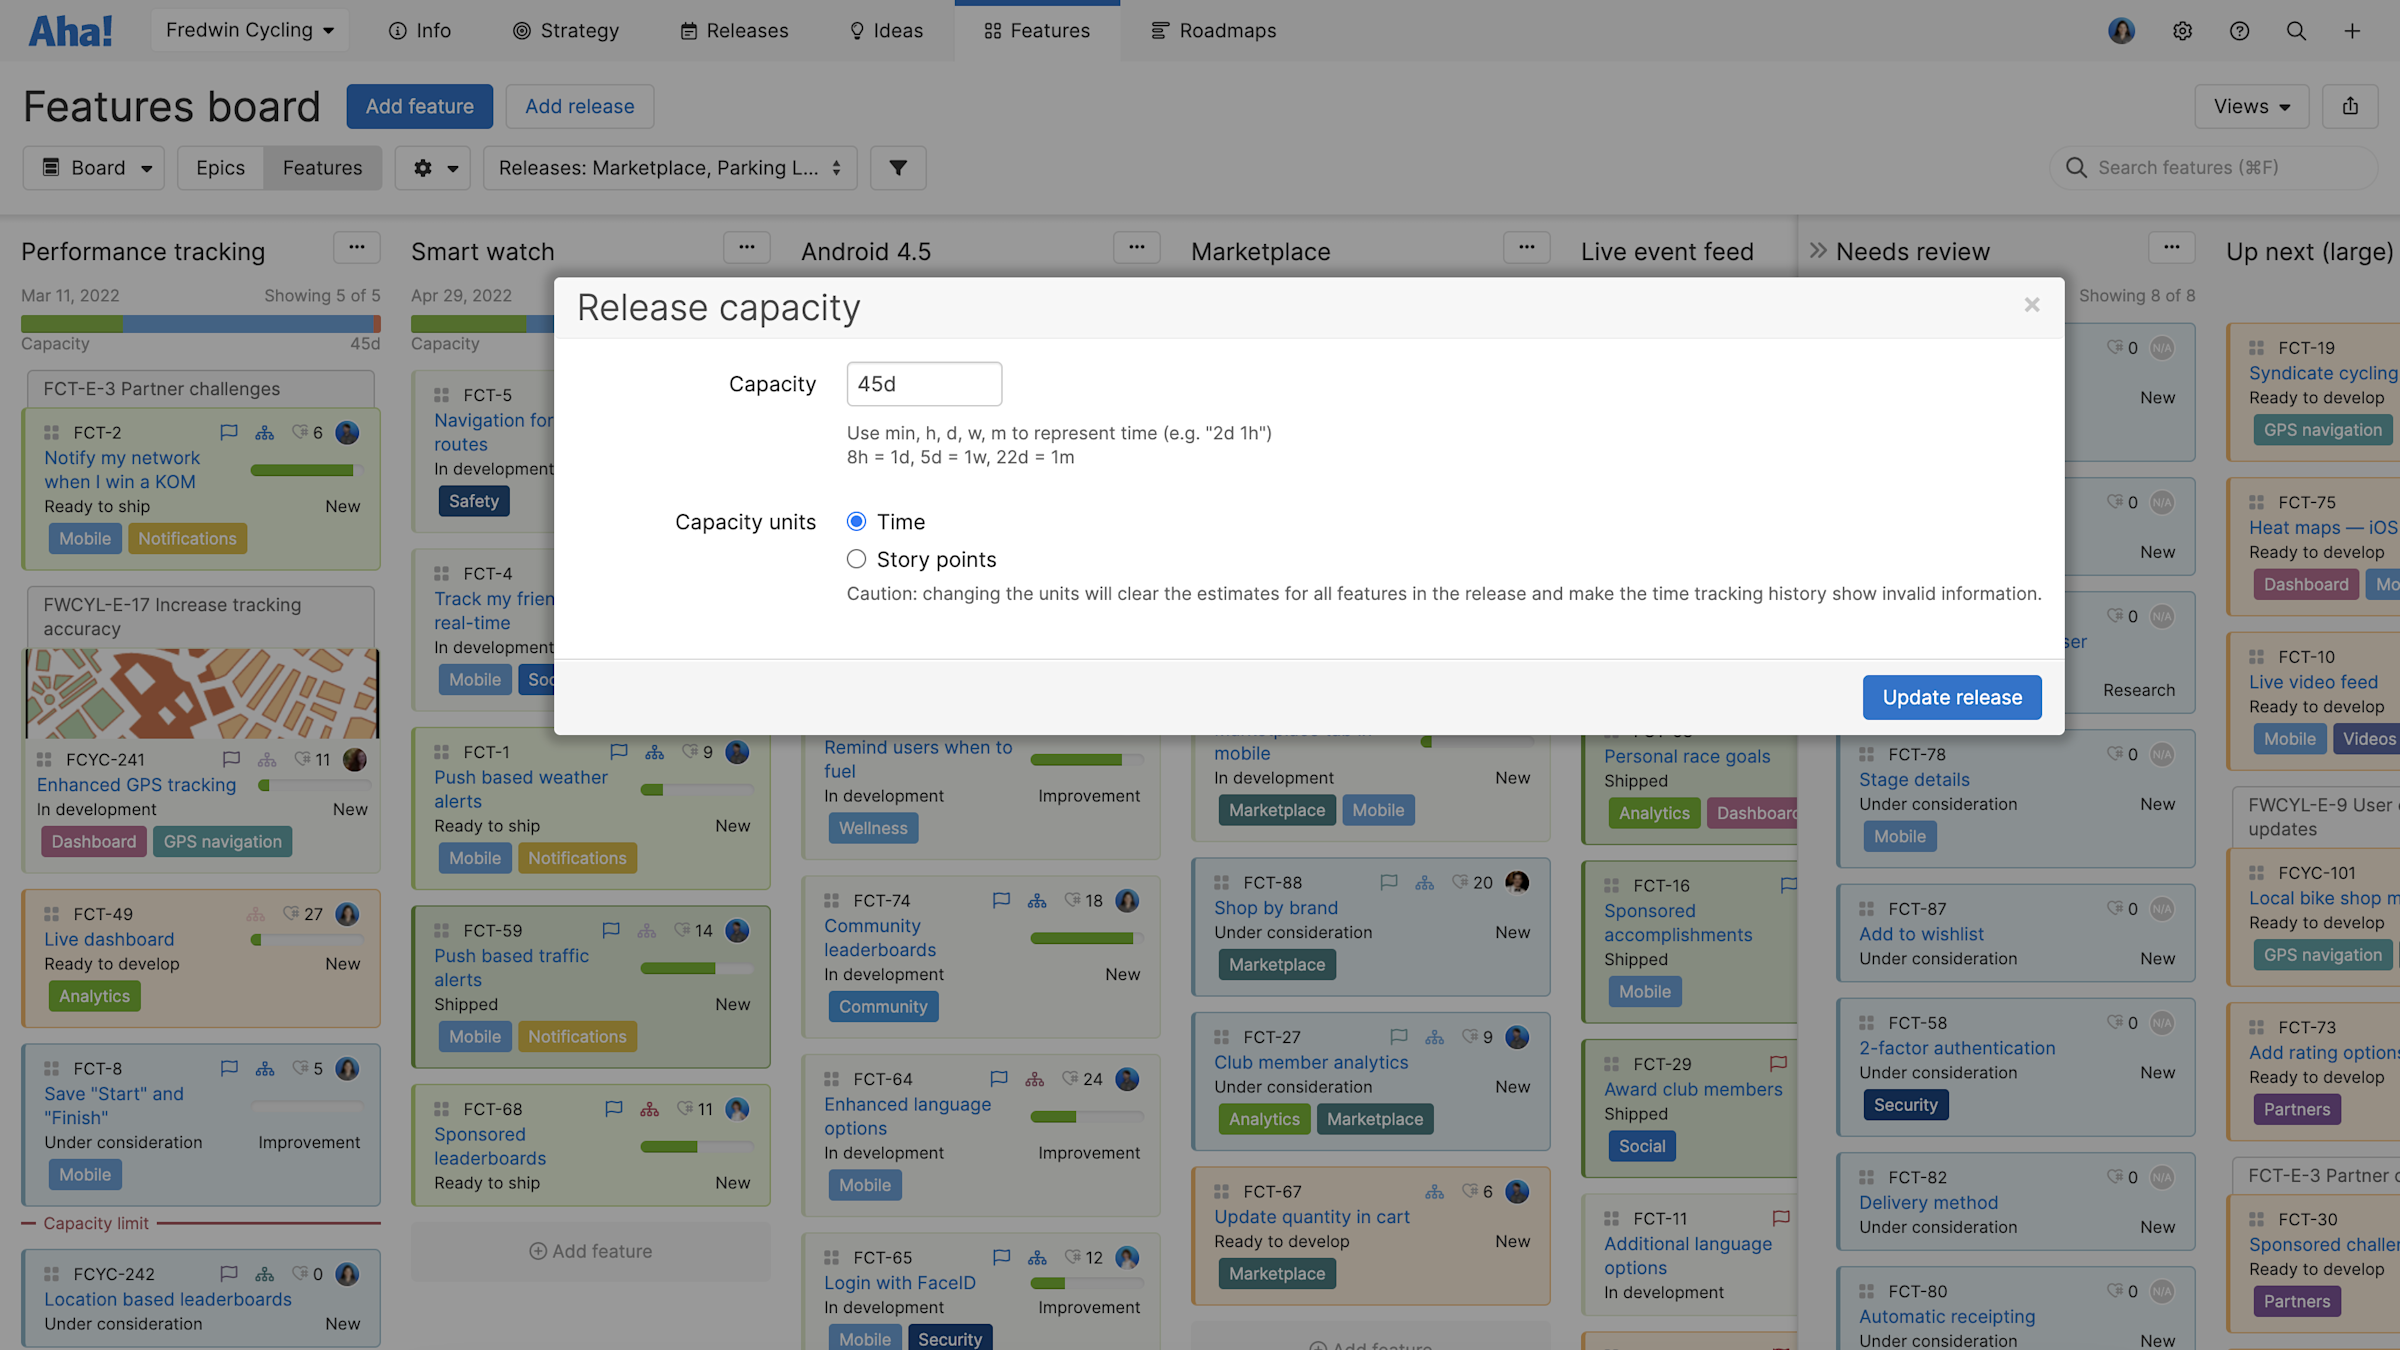Open the board customization gear menu
2400x1350 pixels.
pos(433,167)
